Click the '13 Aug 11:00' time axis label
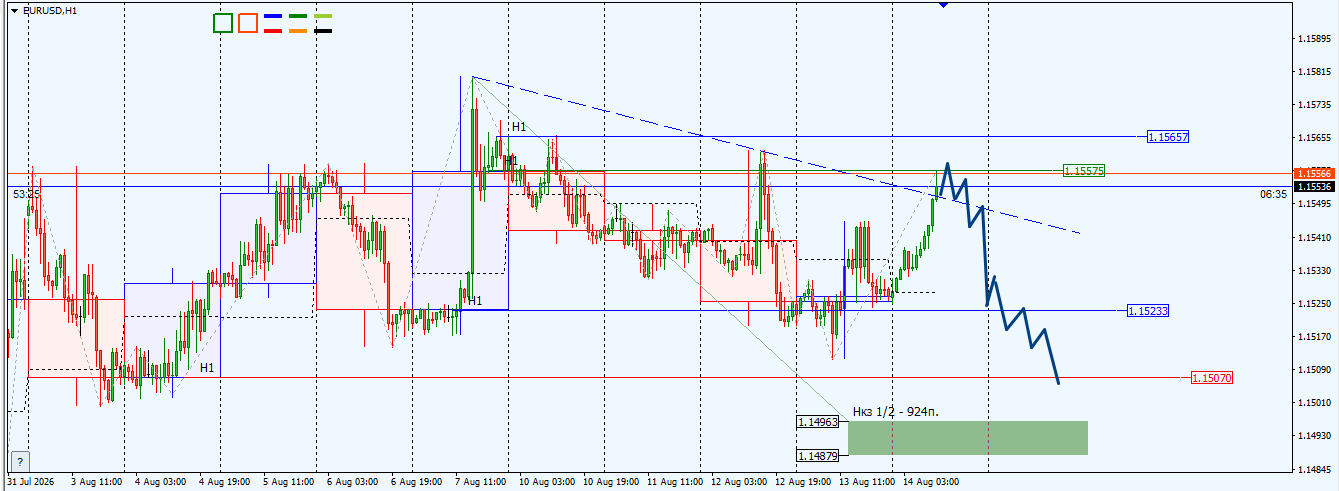Screen dimensions: 1339x491 point(867,482)
